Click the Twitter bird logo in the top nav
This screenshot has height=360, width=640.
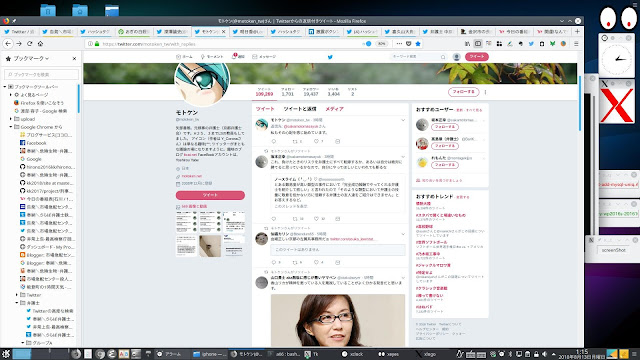[330, 57]
